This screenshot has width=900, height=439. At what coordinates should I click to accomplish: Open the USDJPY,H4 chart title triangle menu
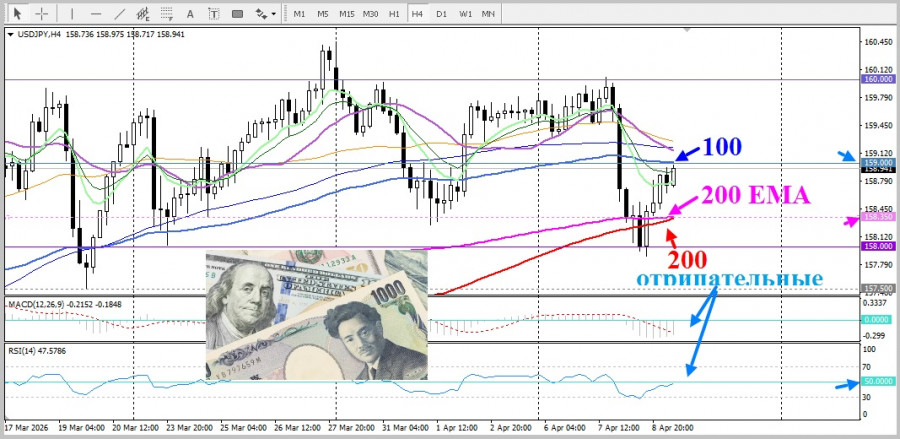(x=11, y=34)
